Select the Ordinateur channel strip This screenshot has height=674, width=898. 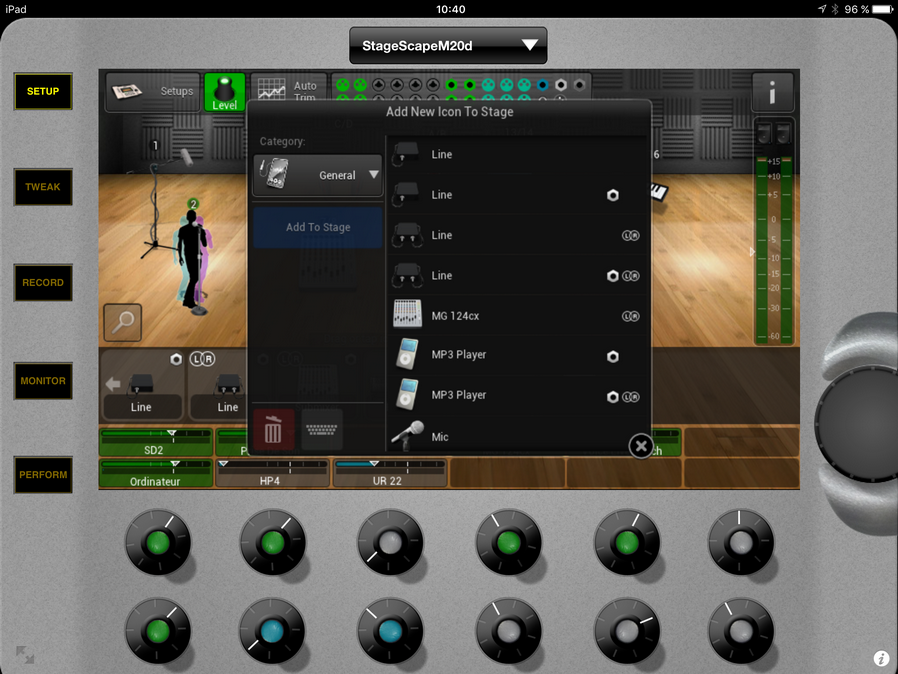pyautogui.click(x=155, y=474)
